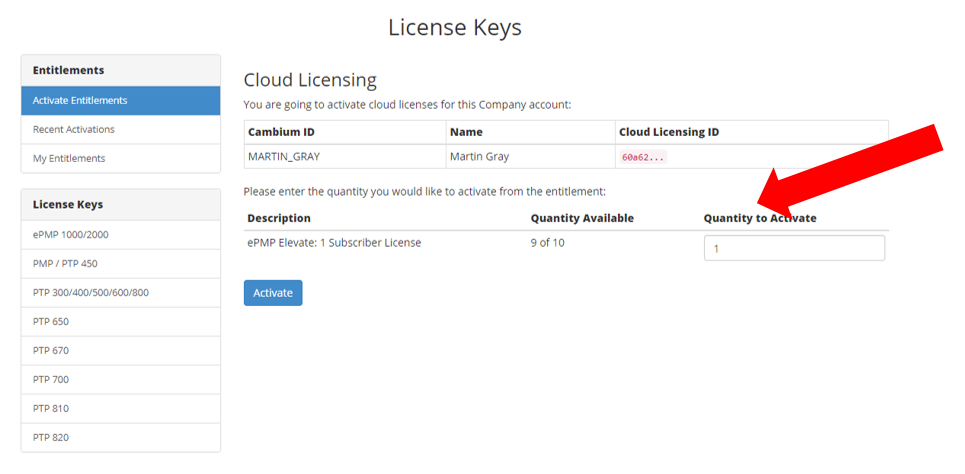Image resolution: width=965 pixels, height=474 pixels.
Task: Select the PMP / PTP 450 entry
Action: point(65,263)
